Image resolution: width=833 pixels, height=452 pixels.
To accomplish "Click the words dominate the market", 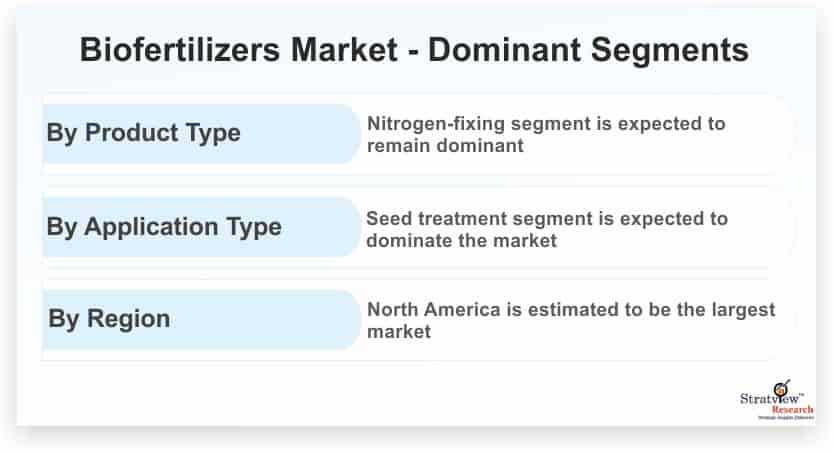I will pyautogui.click(x=461, y=241).
